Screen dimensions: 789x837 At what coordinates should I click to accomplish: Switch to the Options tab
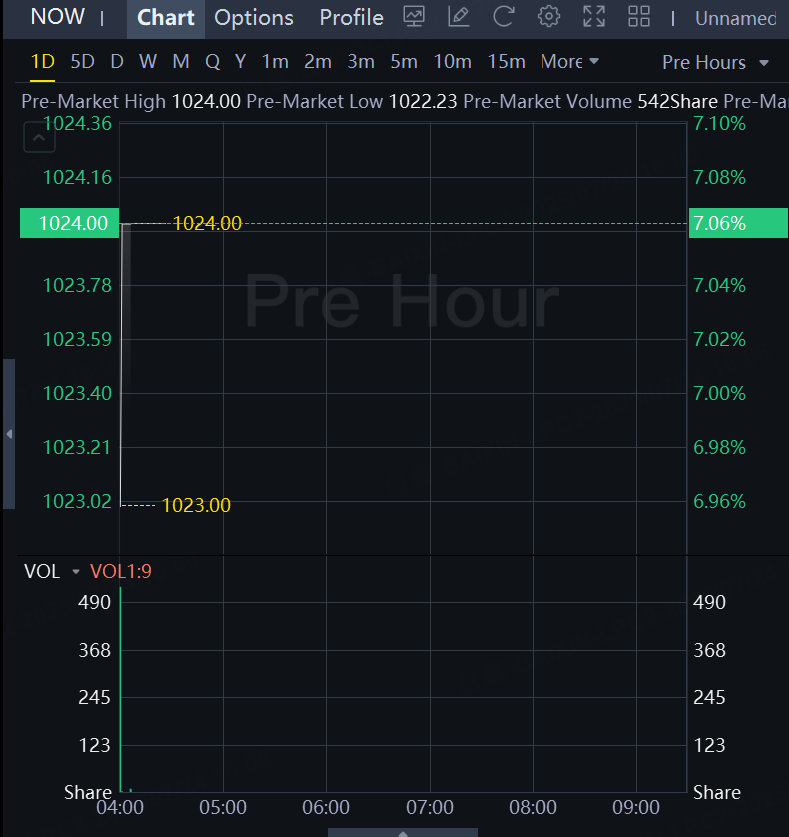[x=254, y=18]
